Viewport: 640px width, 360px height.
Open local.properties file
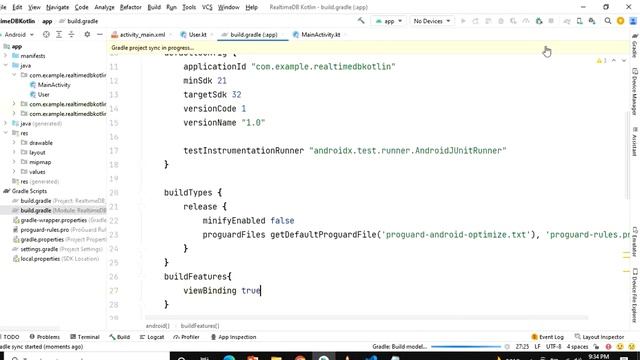pyautogui.click(x=56, y=259)
